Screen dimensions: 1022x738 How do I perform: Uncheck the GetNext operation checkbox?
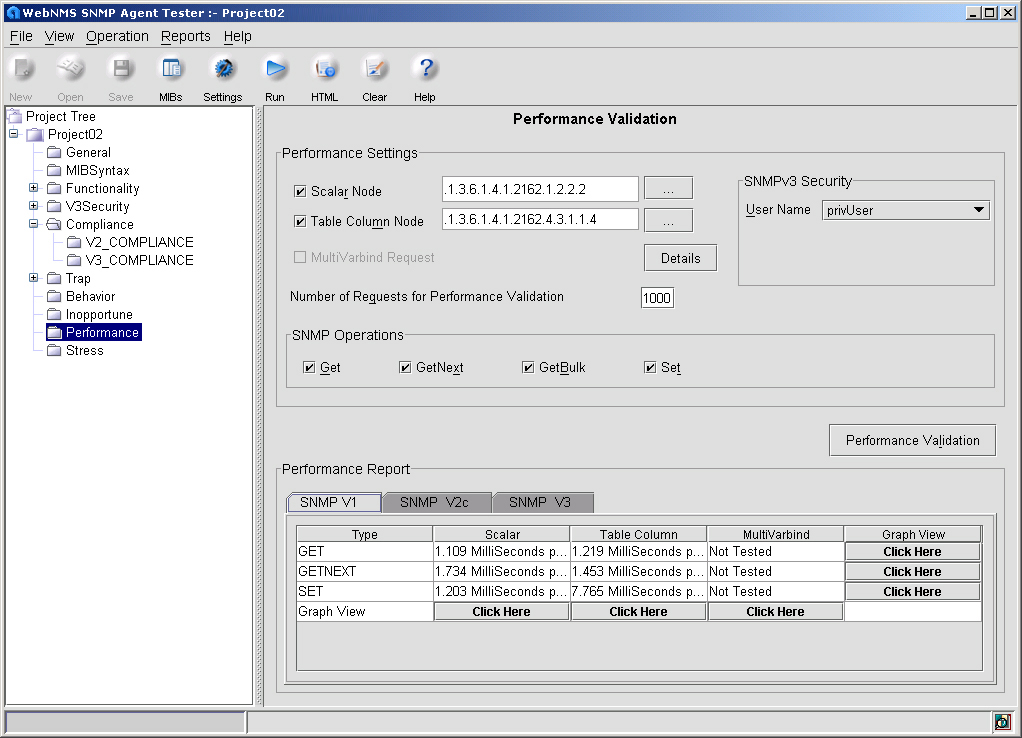point(405,368)
